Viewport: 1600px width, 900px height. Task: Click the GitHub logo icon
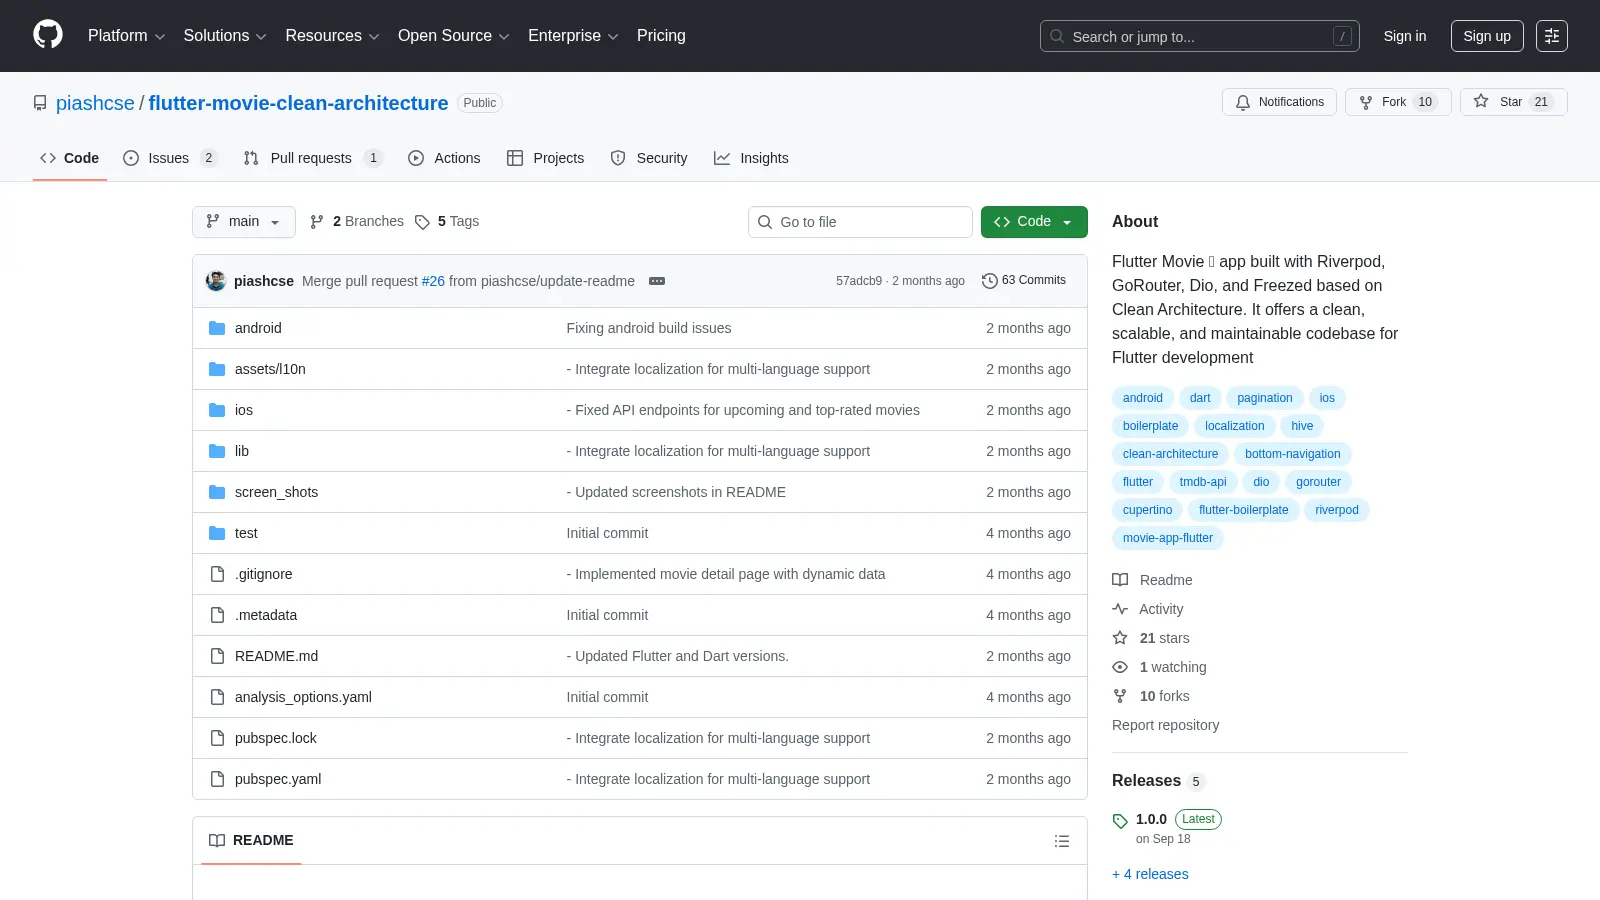pos(48,35)
